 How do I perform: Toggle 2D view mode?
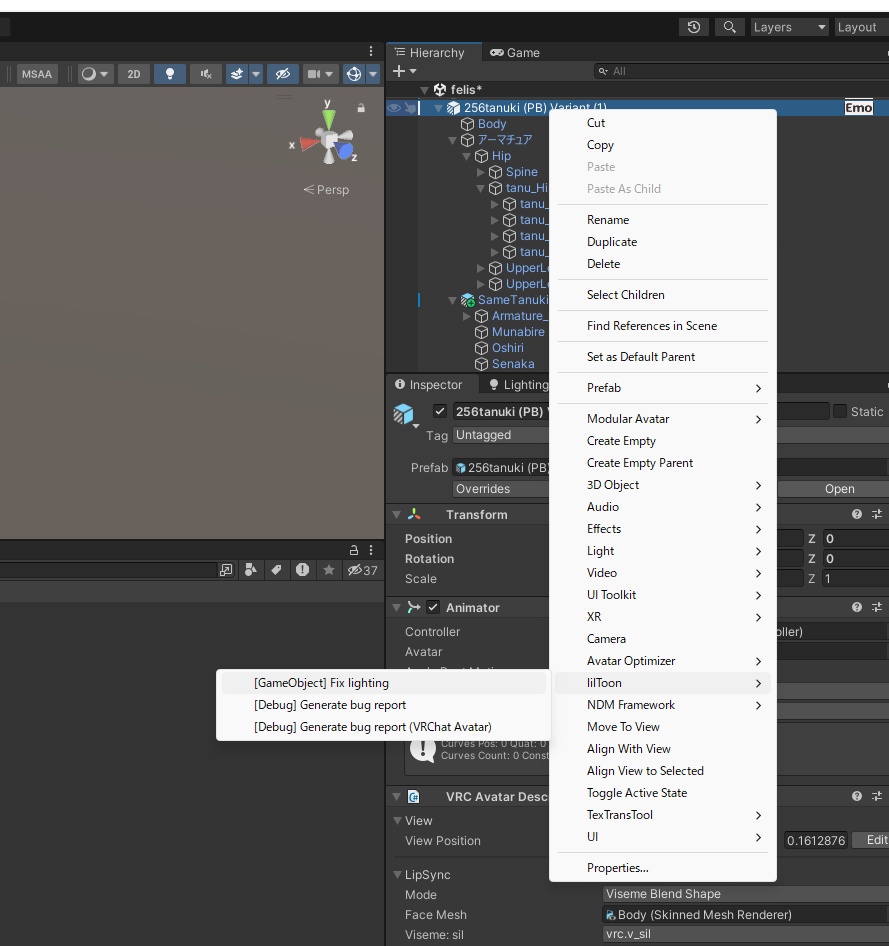[x=134, y=74]
